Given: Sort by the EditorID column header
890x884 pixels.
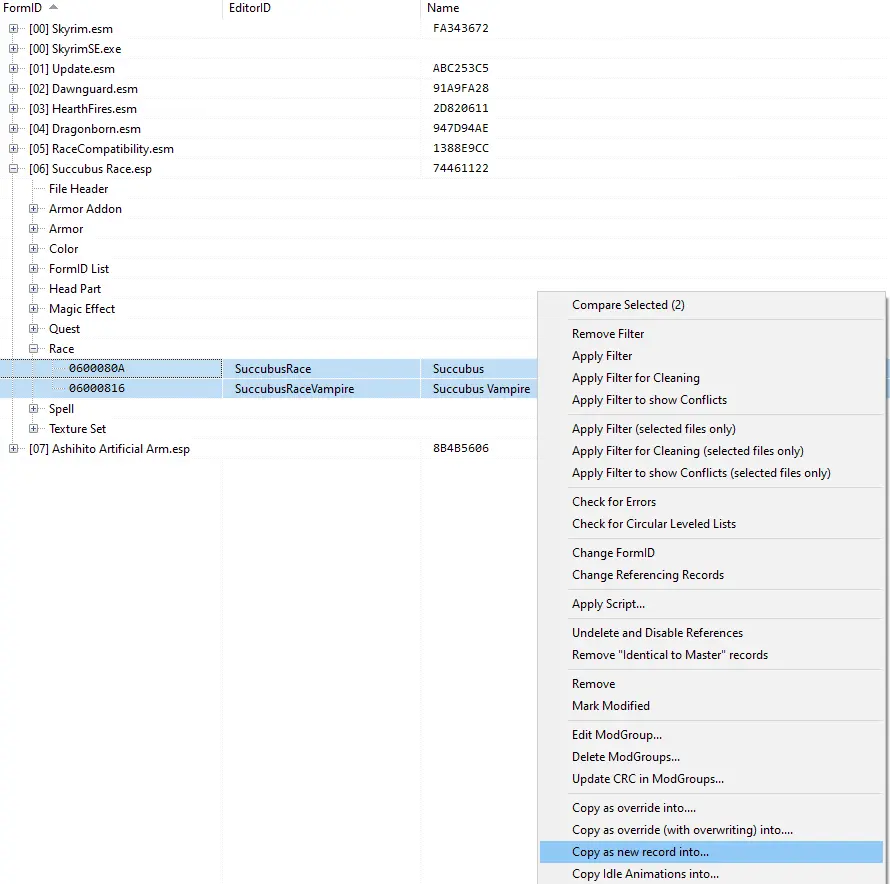Looking at the screenshot, I should [321, 8].
